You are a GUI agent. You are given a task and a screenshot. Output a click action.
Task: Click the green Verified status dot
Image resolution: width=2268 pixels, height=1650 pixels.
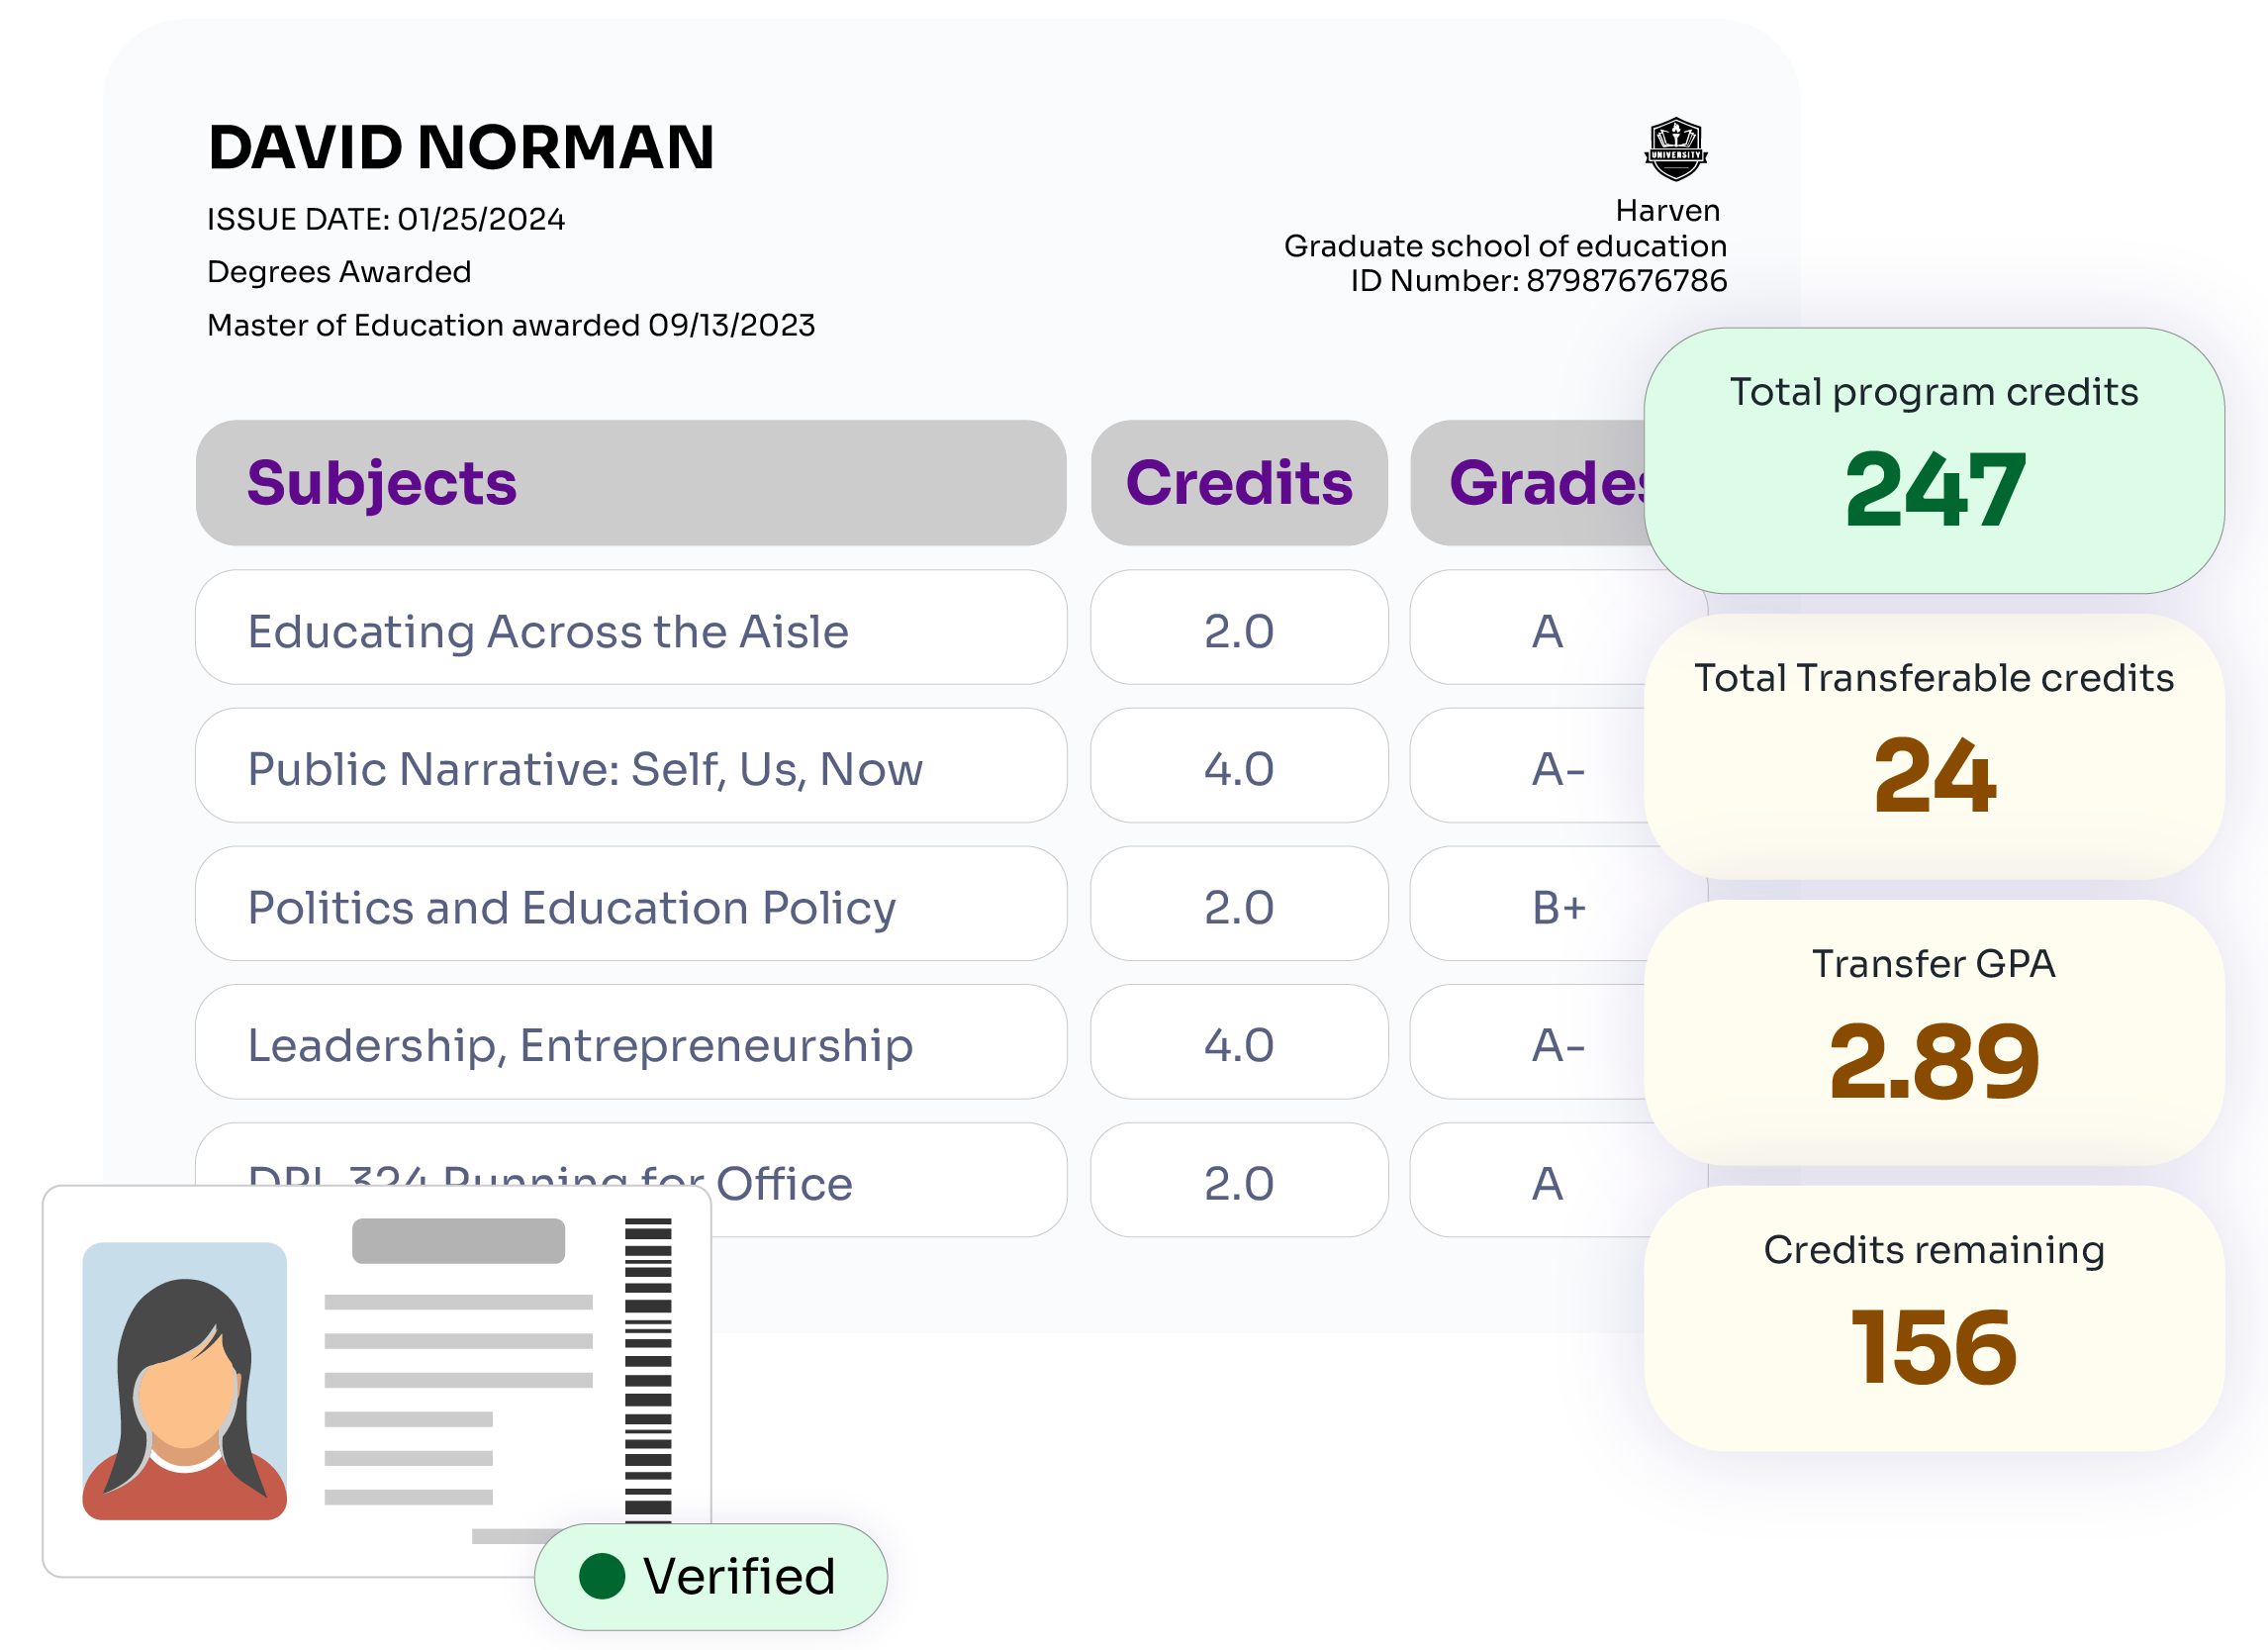pos(602,1576)
